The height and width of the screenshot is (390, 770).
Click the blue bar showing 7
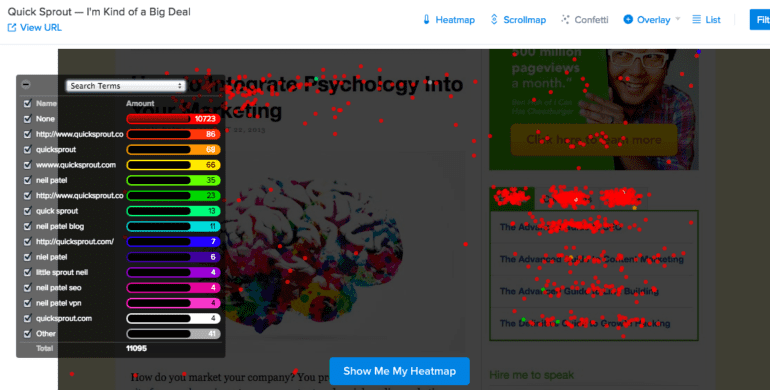[x=173, y=242]
